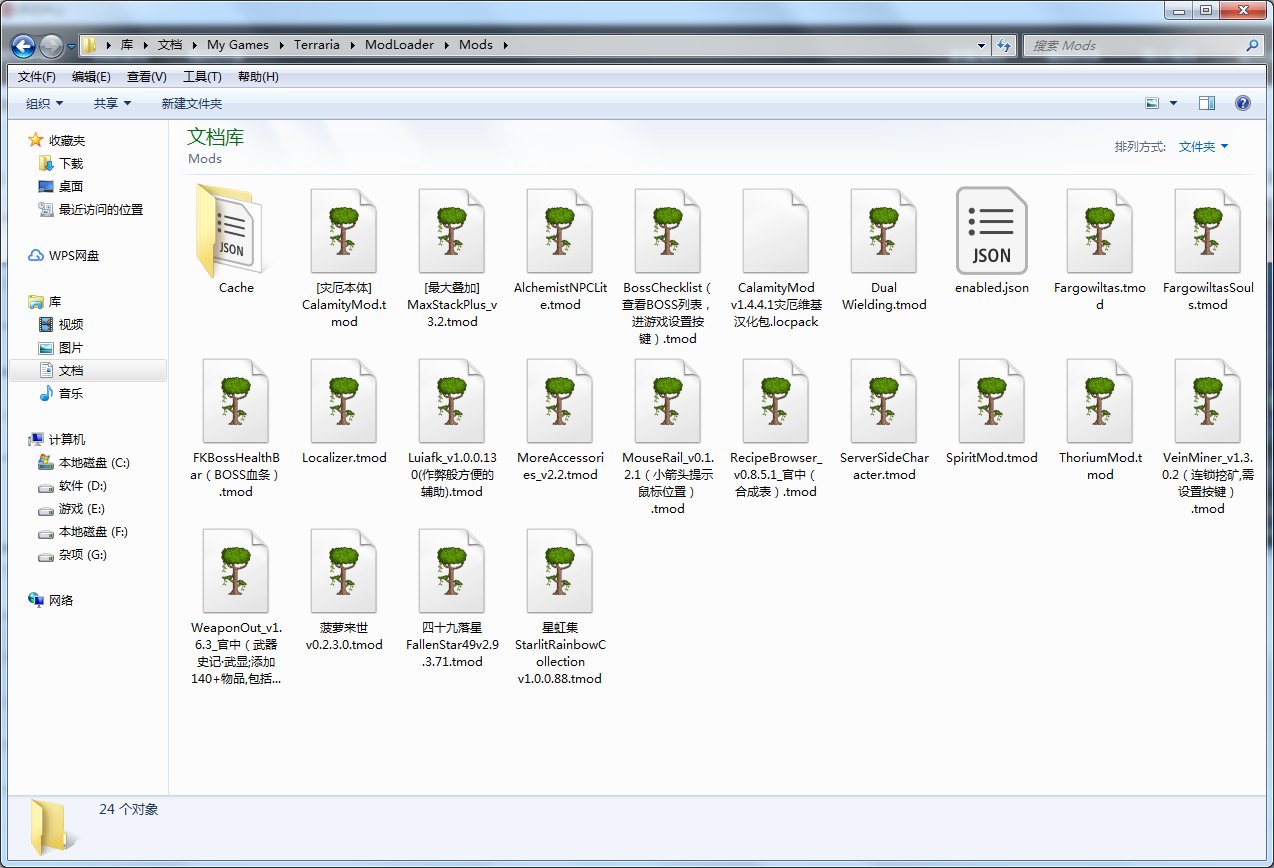
Task: Select FargowiltasSouls.tmod file icon
Action: (1208, 231)
